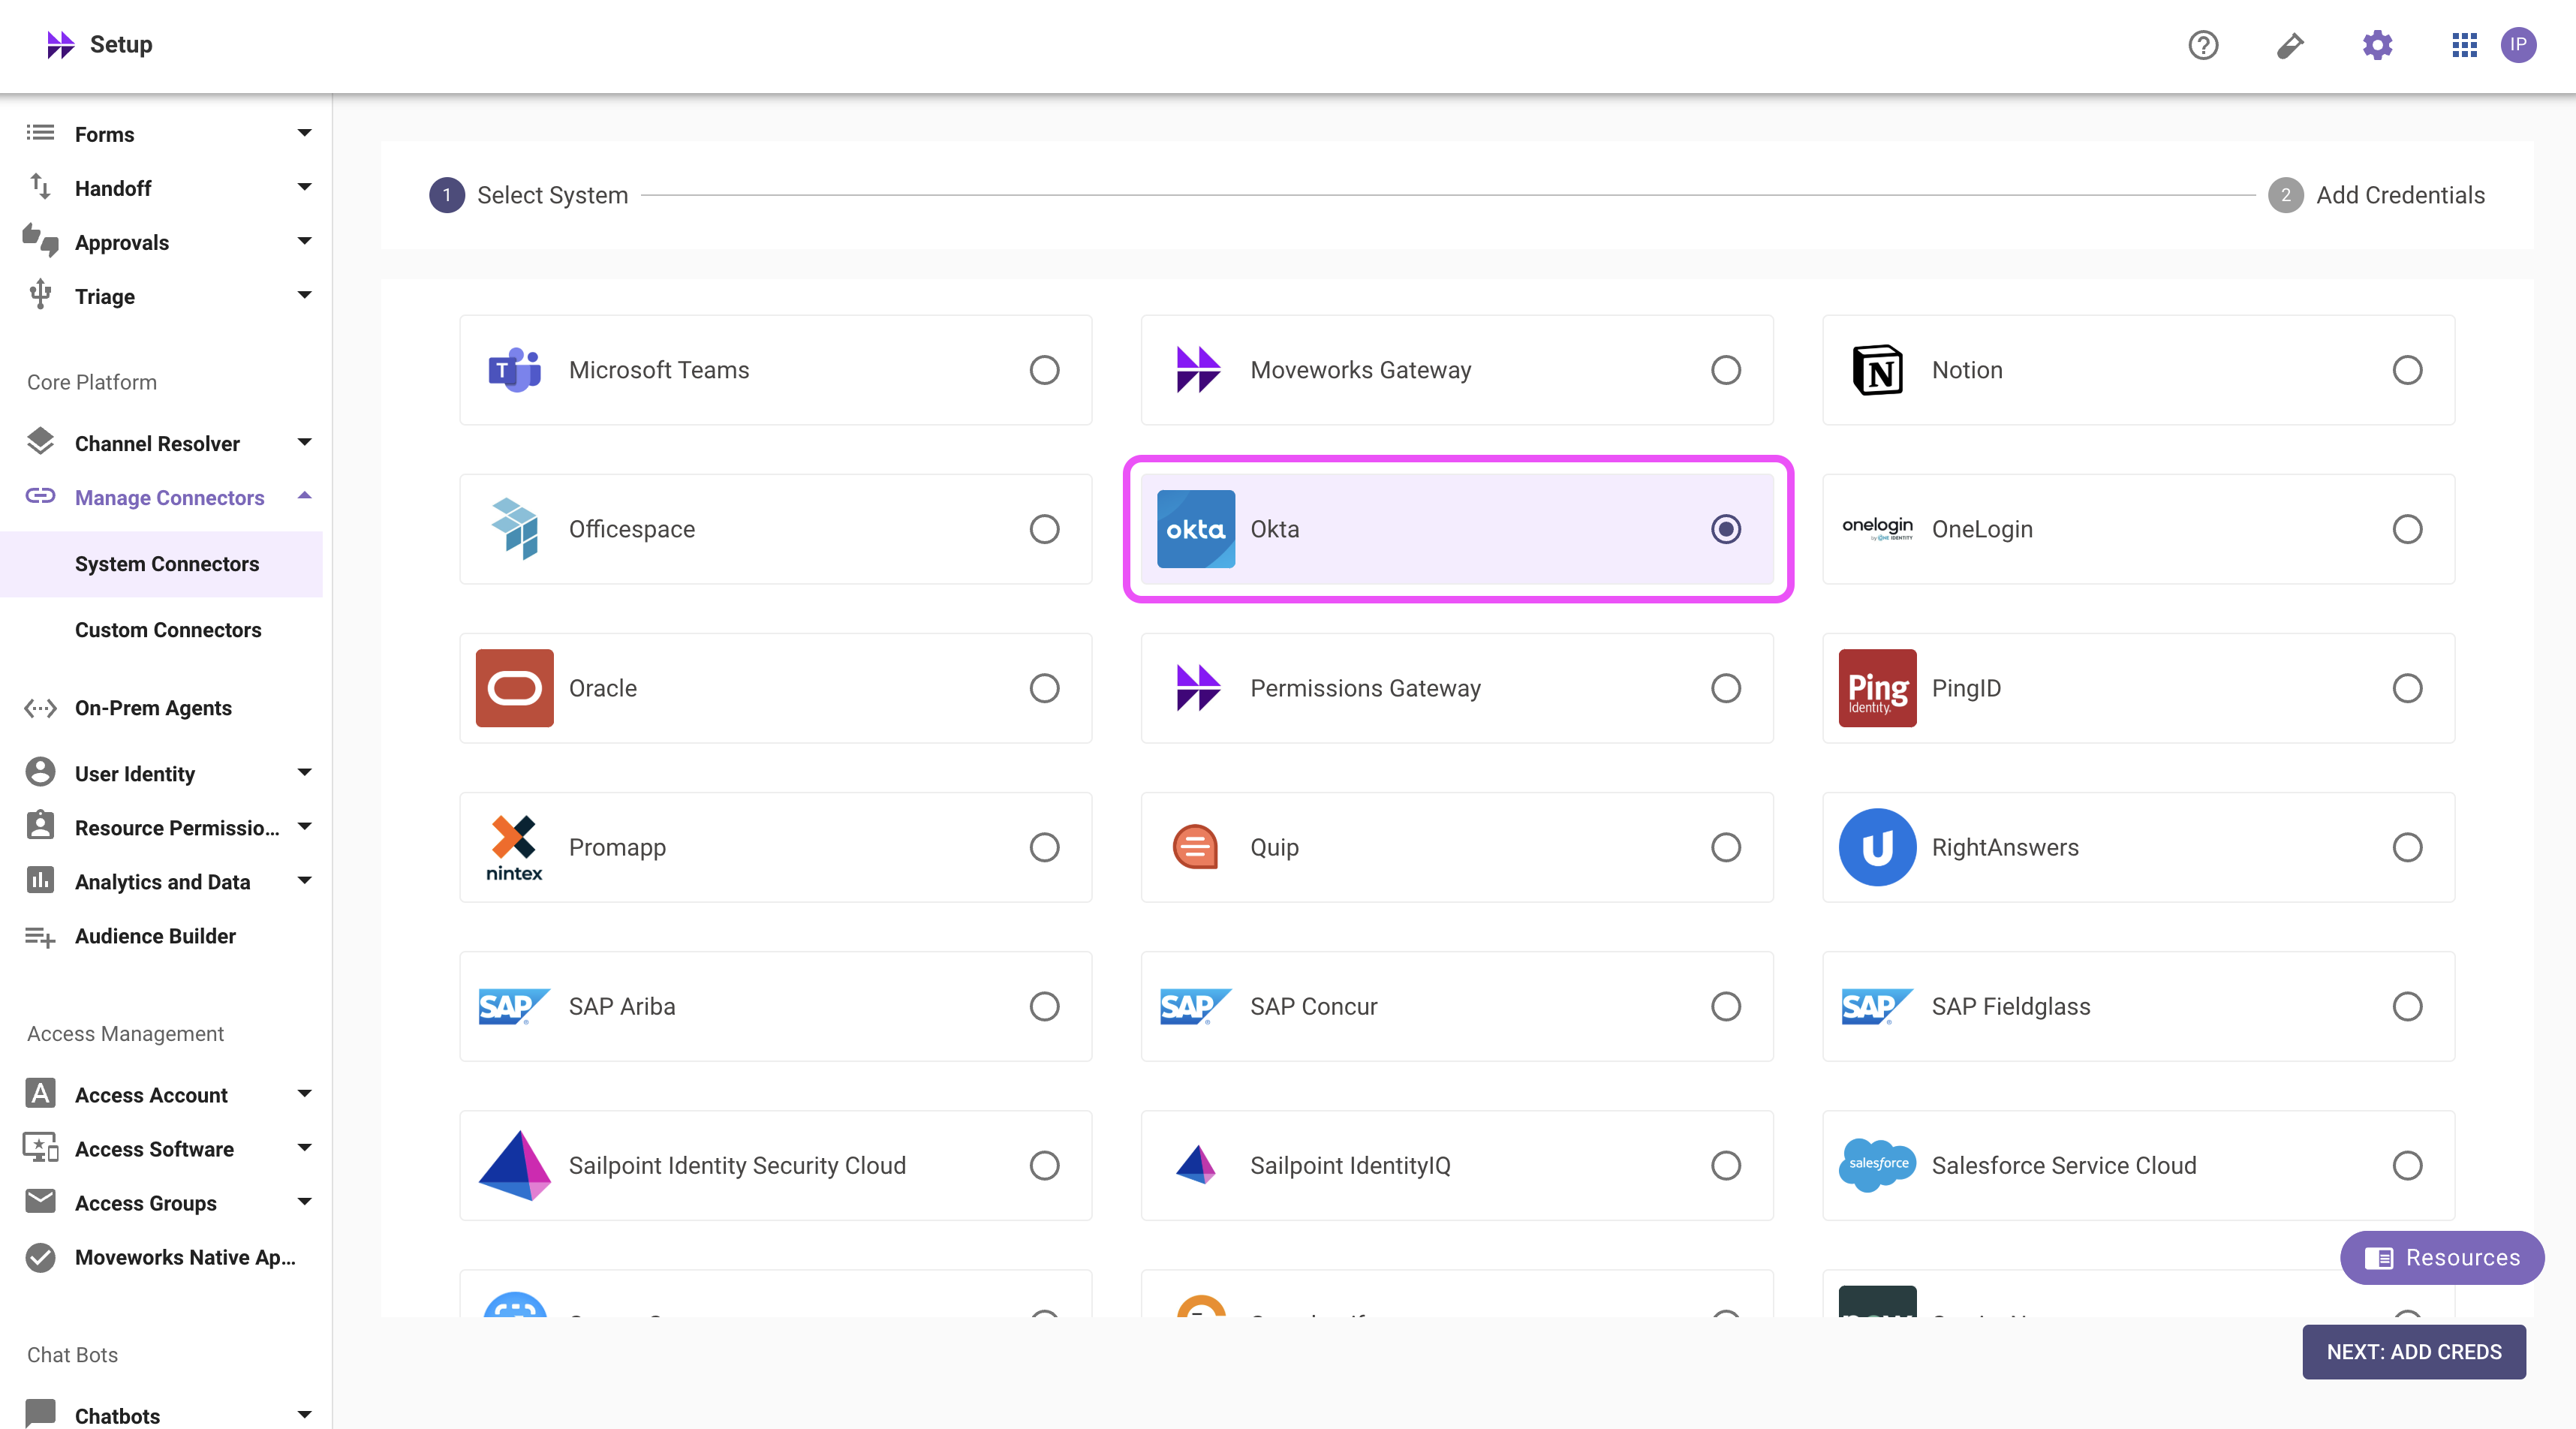Screen dimensions: 2576x1429
Task: Click the Sailpoint Identity Security Cloud logo
Action: (514, 1165)
